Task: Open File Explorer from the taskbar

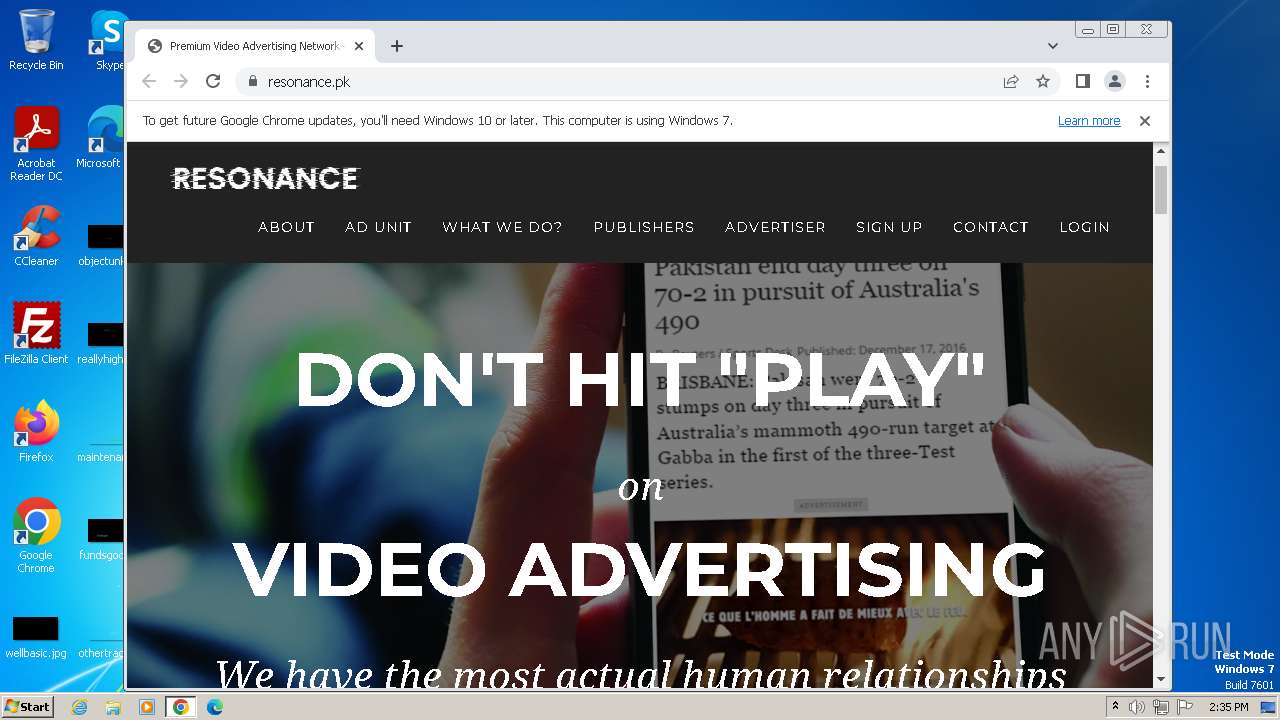Action: pos(113,707)
